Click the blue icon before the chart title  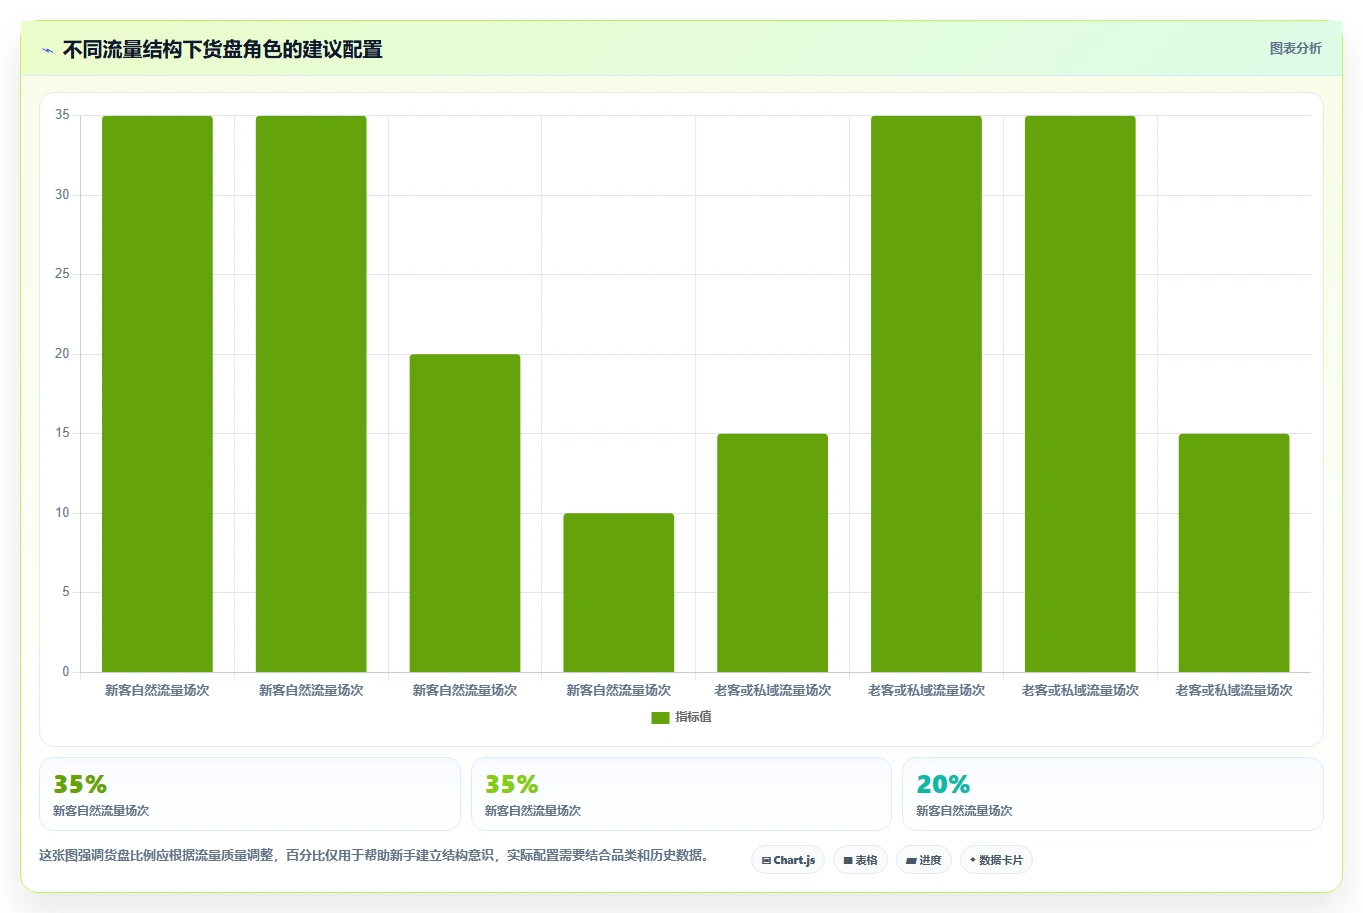pyautogui.click(x=47, y=50)
